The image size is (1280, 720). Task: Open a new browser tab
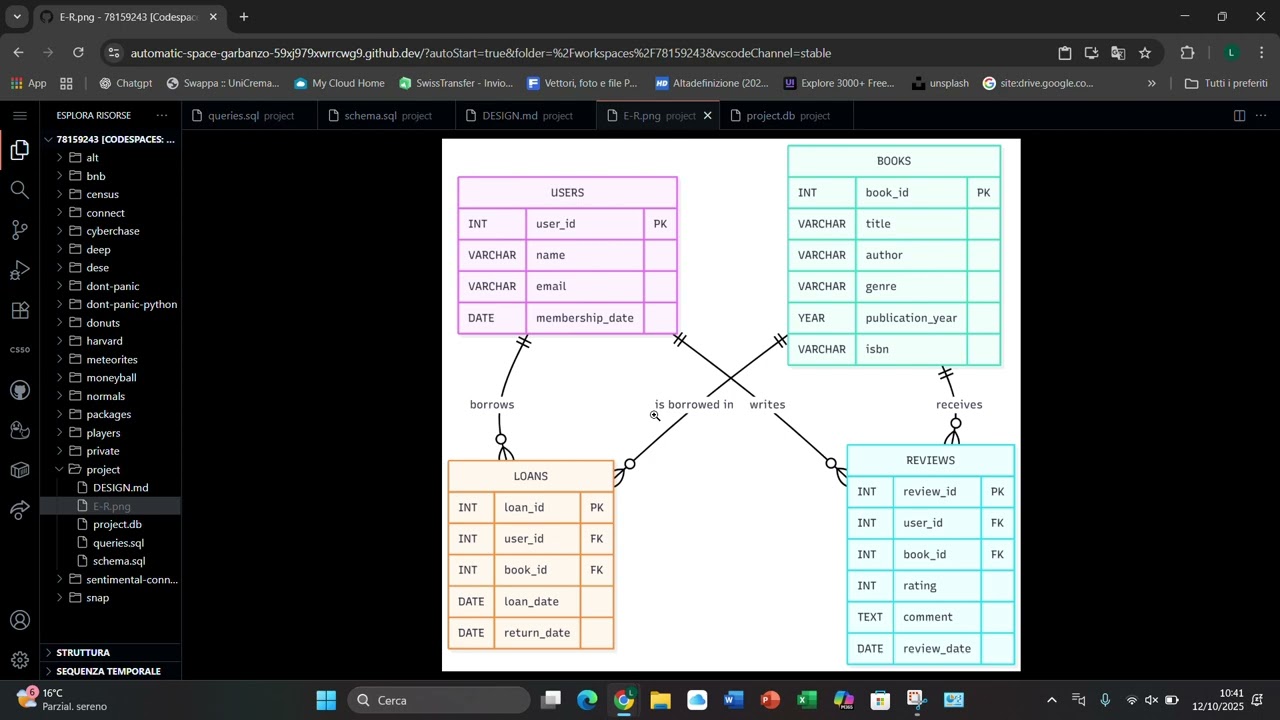click(243, 17)
